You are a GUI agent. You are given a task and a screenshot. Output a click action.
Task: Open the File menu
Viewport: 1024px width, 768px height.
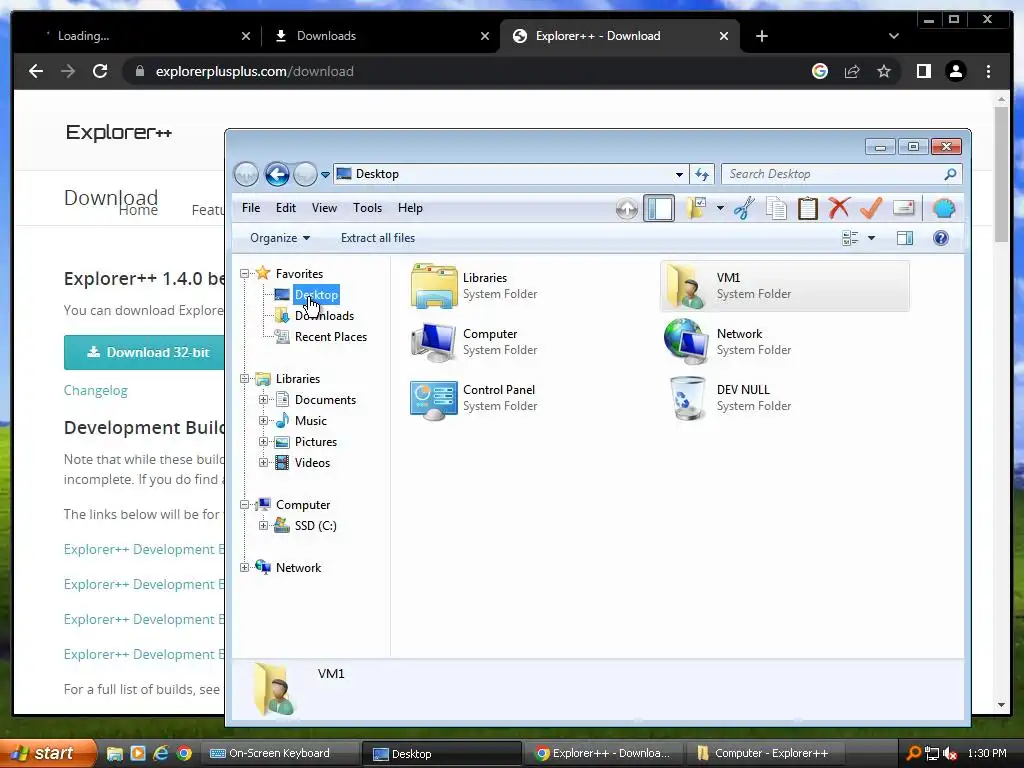[251, 208]
